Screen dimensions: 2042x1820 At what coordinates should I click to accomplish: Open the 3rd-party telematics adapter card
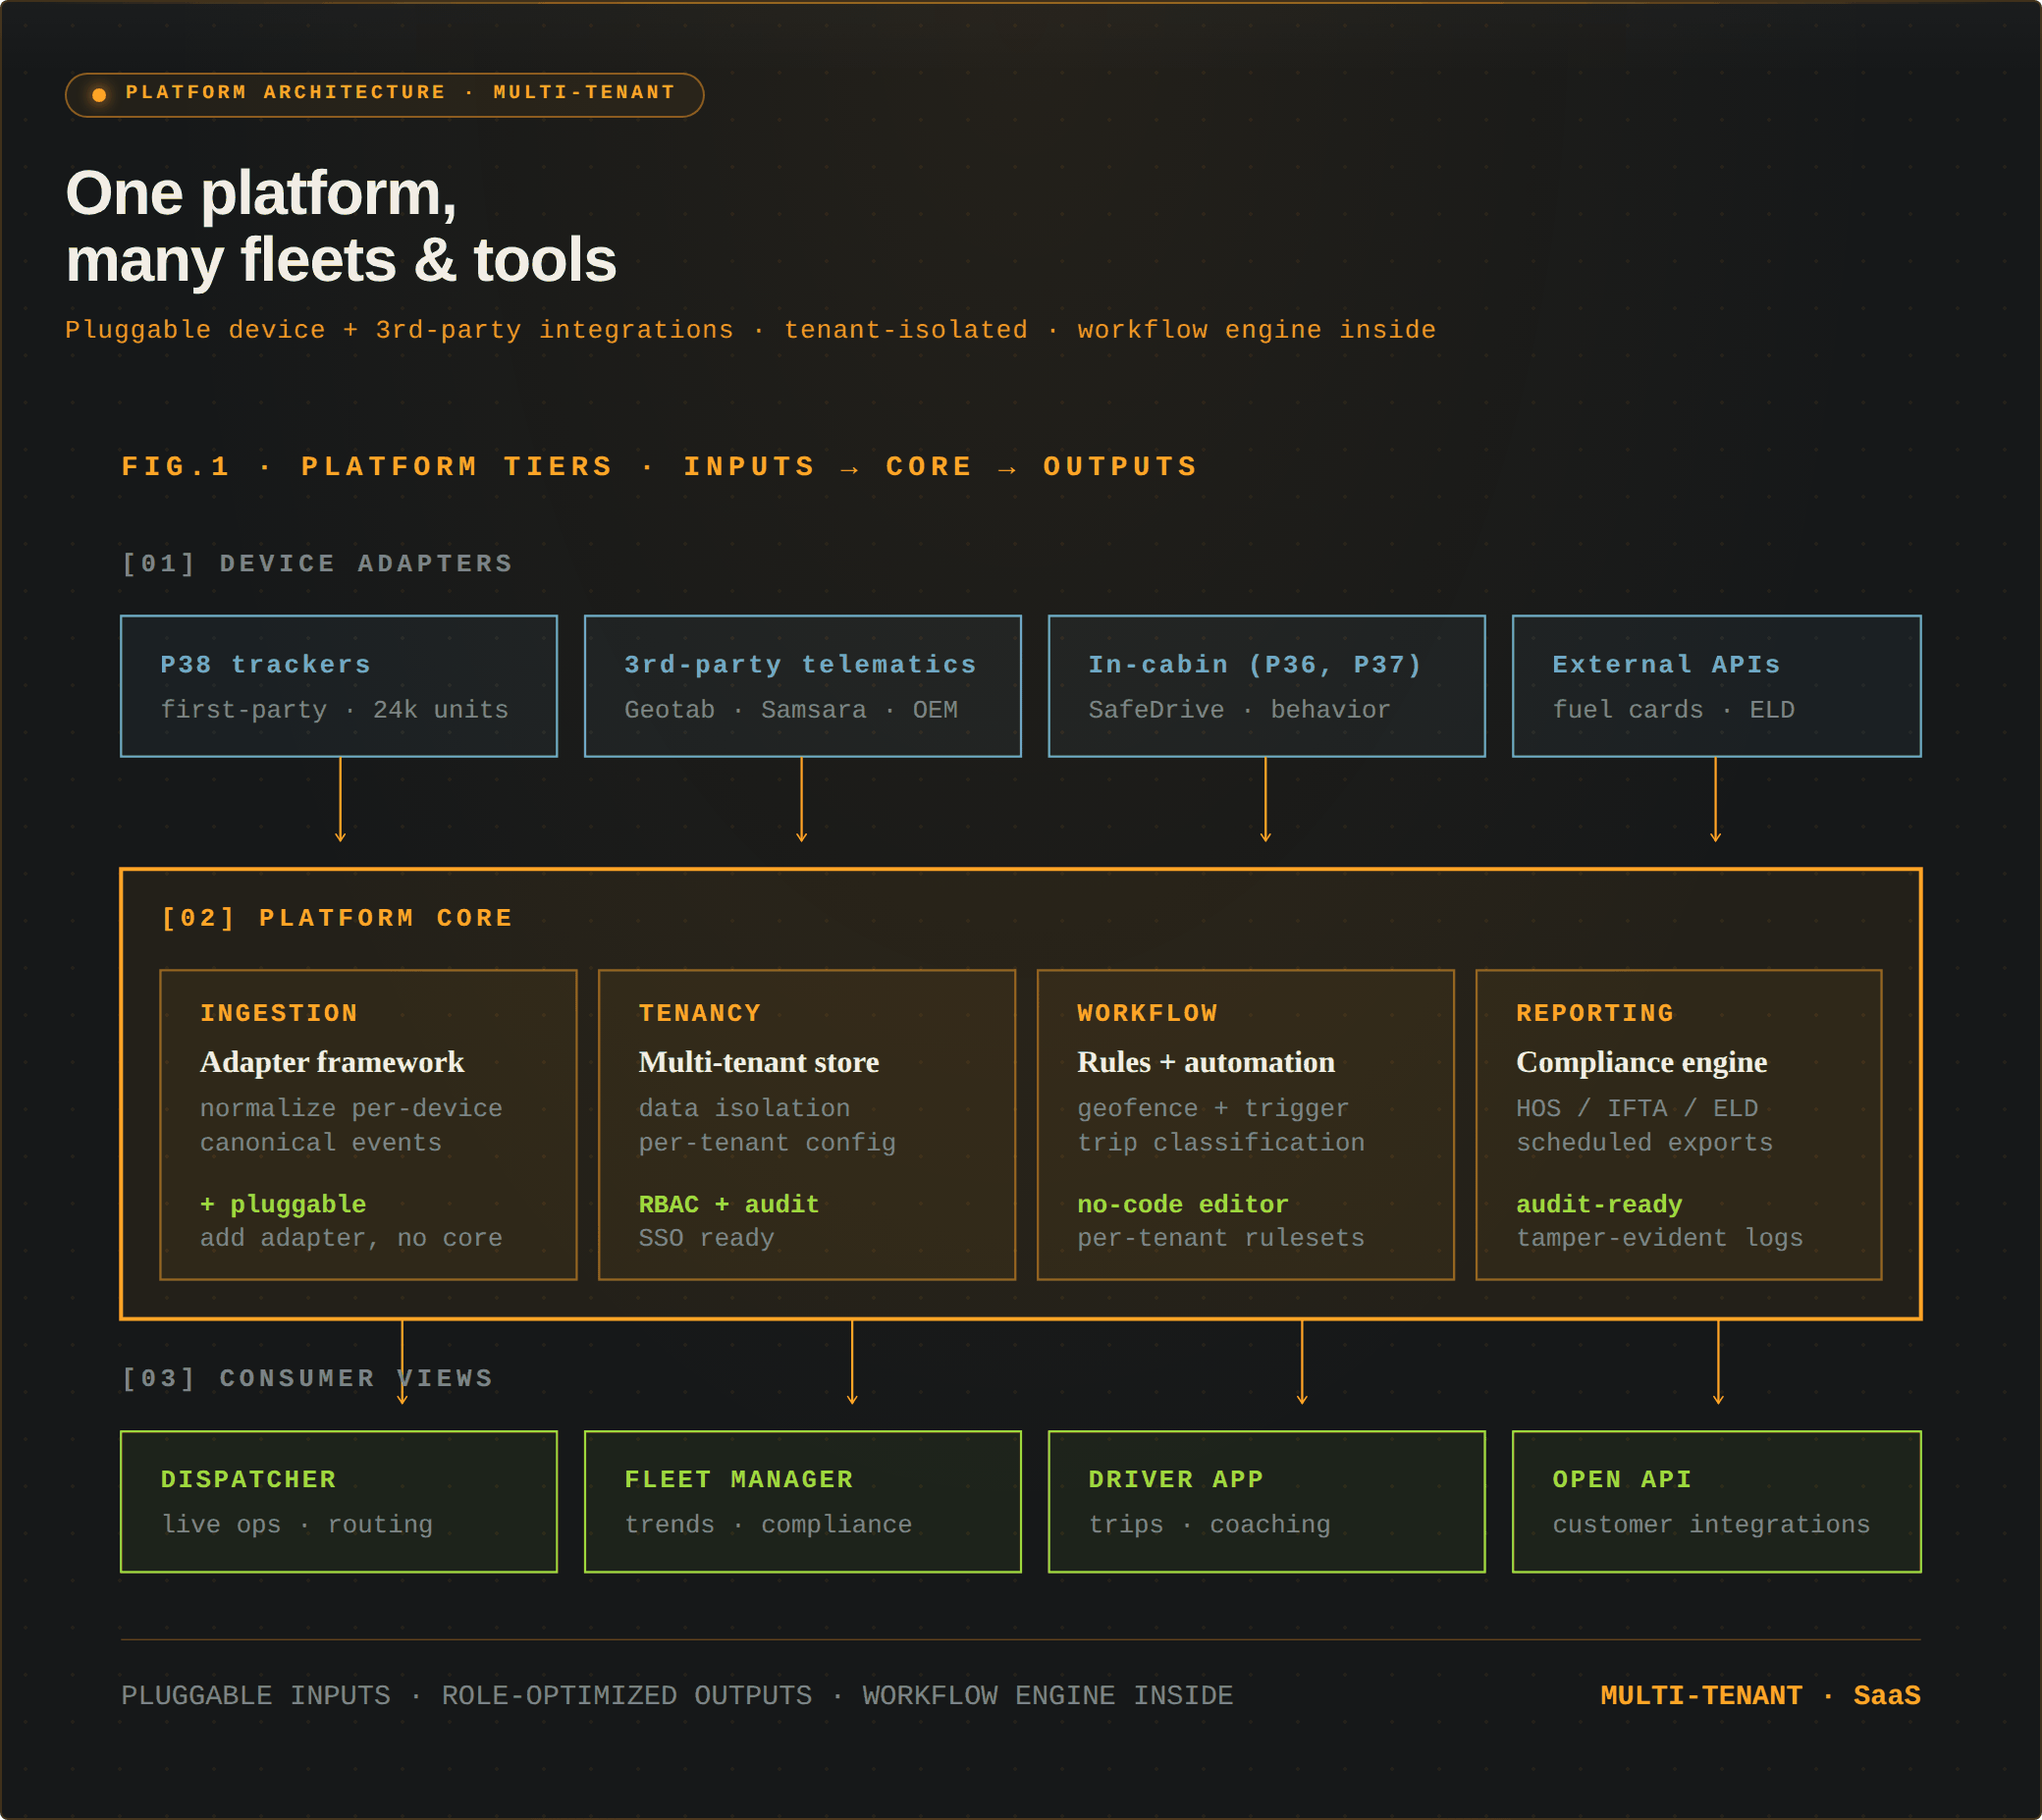click(x=803, y=686)
